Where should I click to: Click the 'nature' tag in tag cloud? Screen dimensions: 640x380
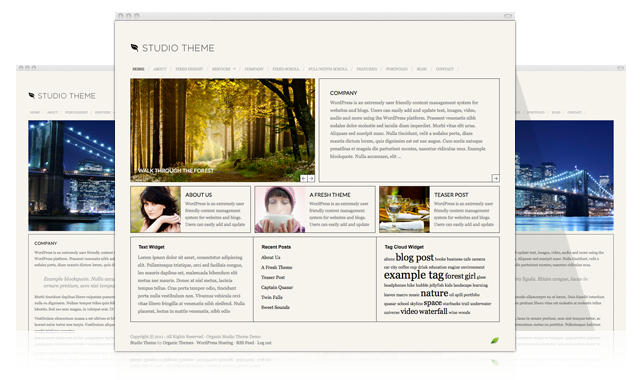pyautogui.click(x=434, y=293)
